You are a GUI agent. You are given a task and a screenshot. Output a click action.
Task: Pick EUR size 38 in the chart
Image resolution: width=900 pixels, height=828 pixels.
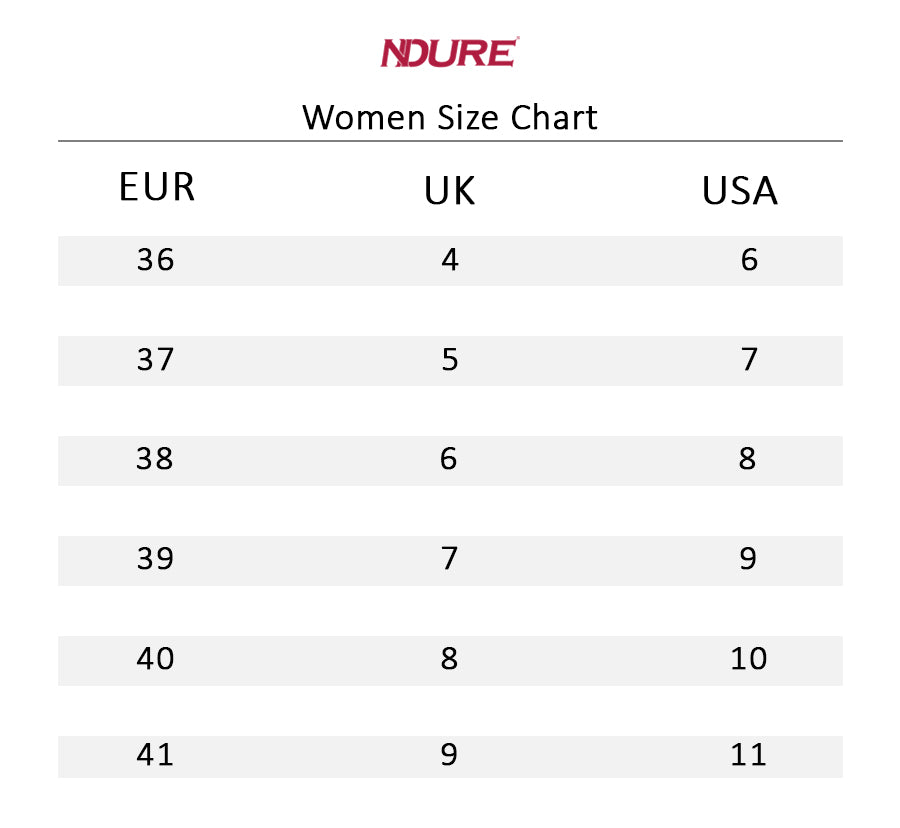click(155, 460)
